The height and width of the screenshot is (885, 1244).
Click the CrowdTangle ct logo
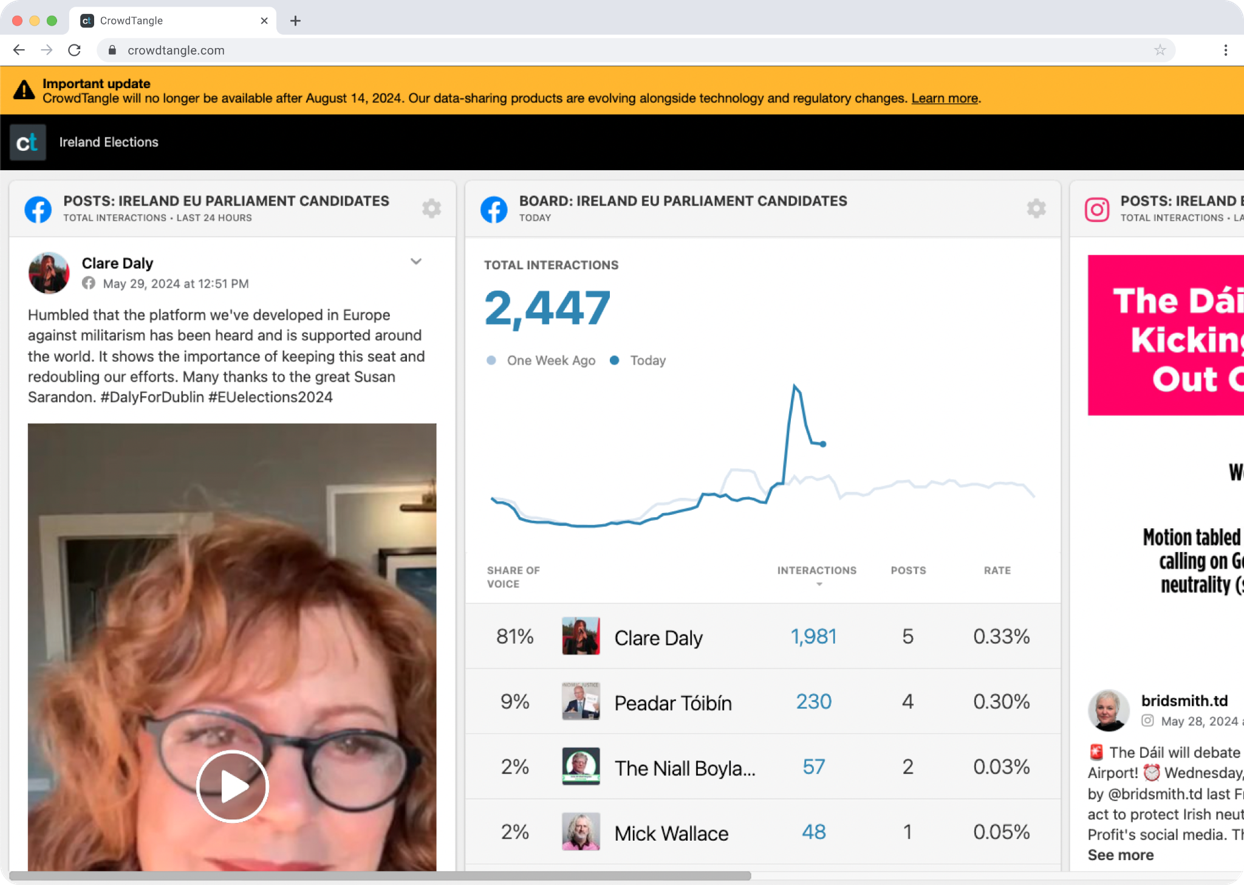pos(28,142)
